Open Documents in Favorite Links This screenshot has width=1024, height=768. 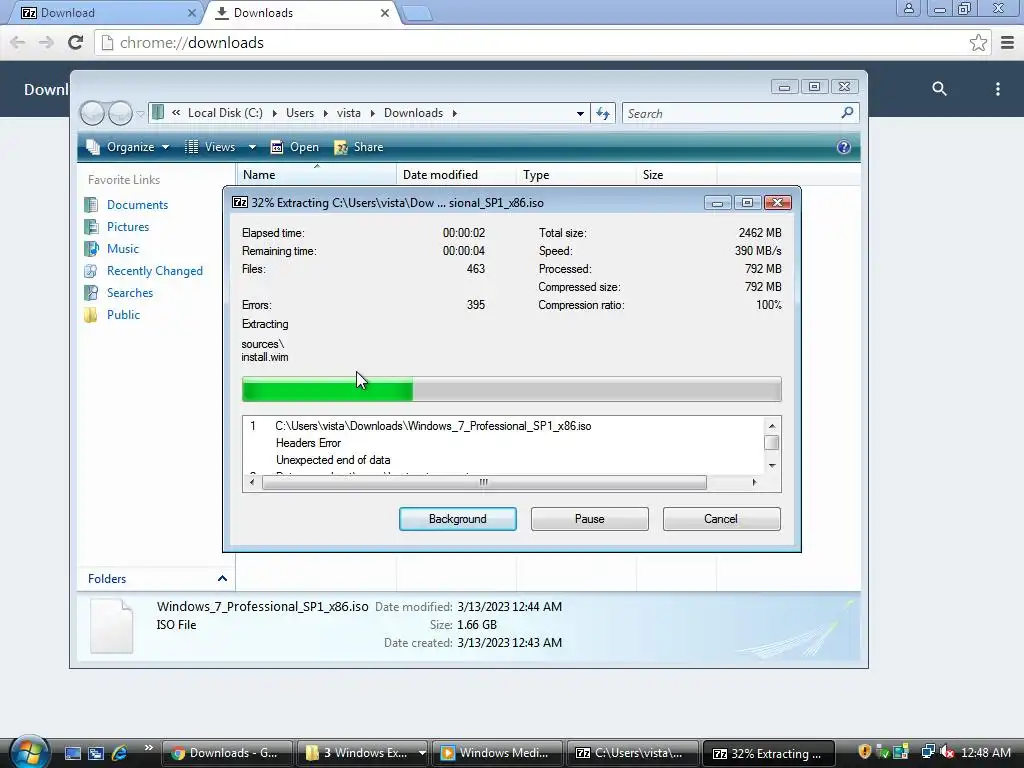tap(137, 204)
